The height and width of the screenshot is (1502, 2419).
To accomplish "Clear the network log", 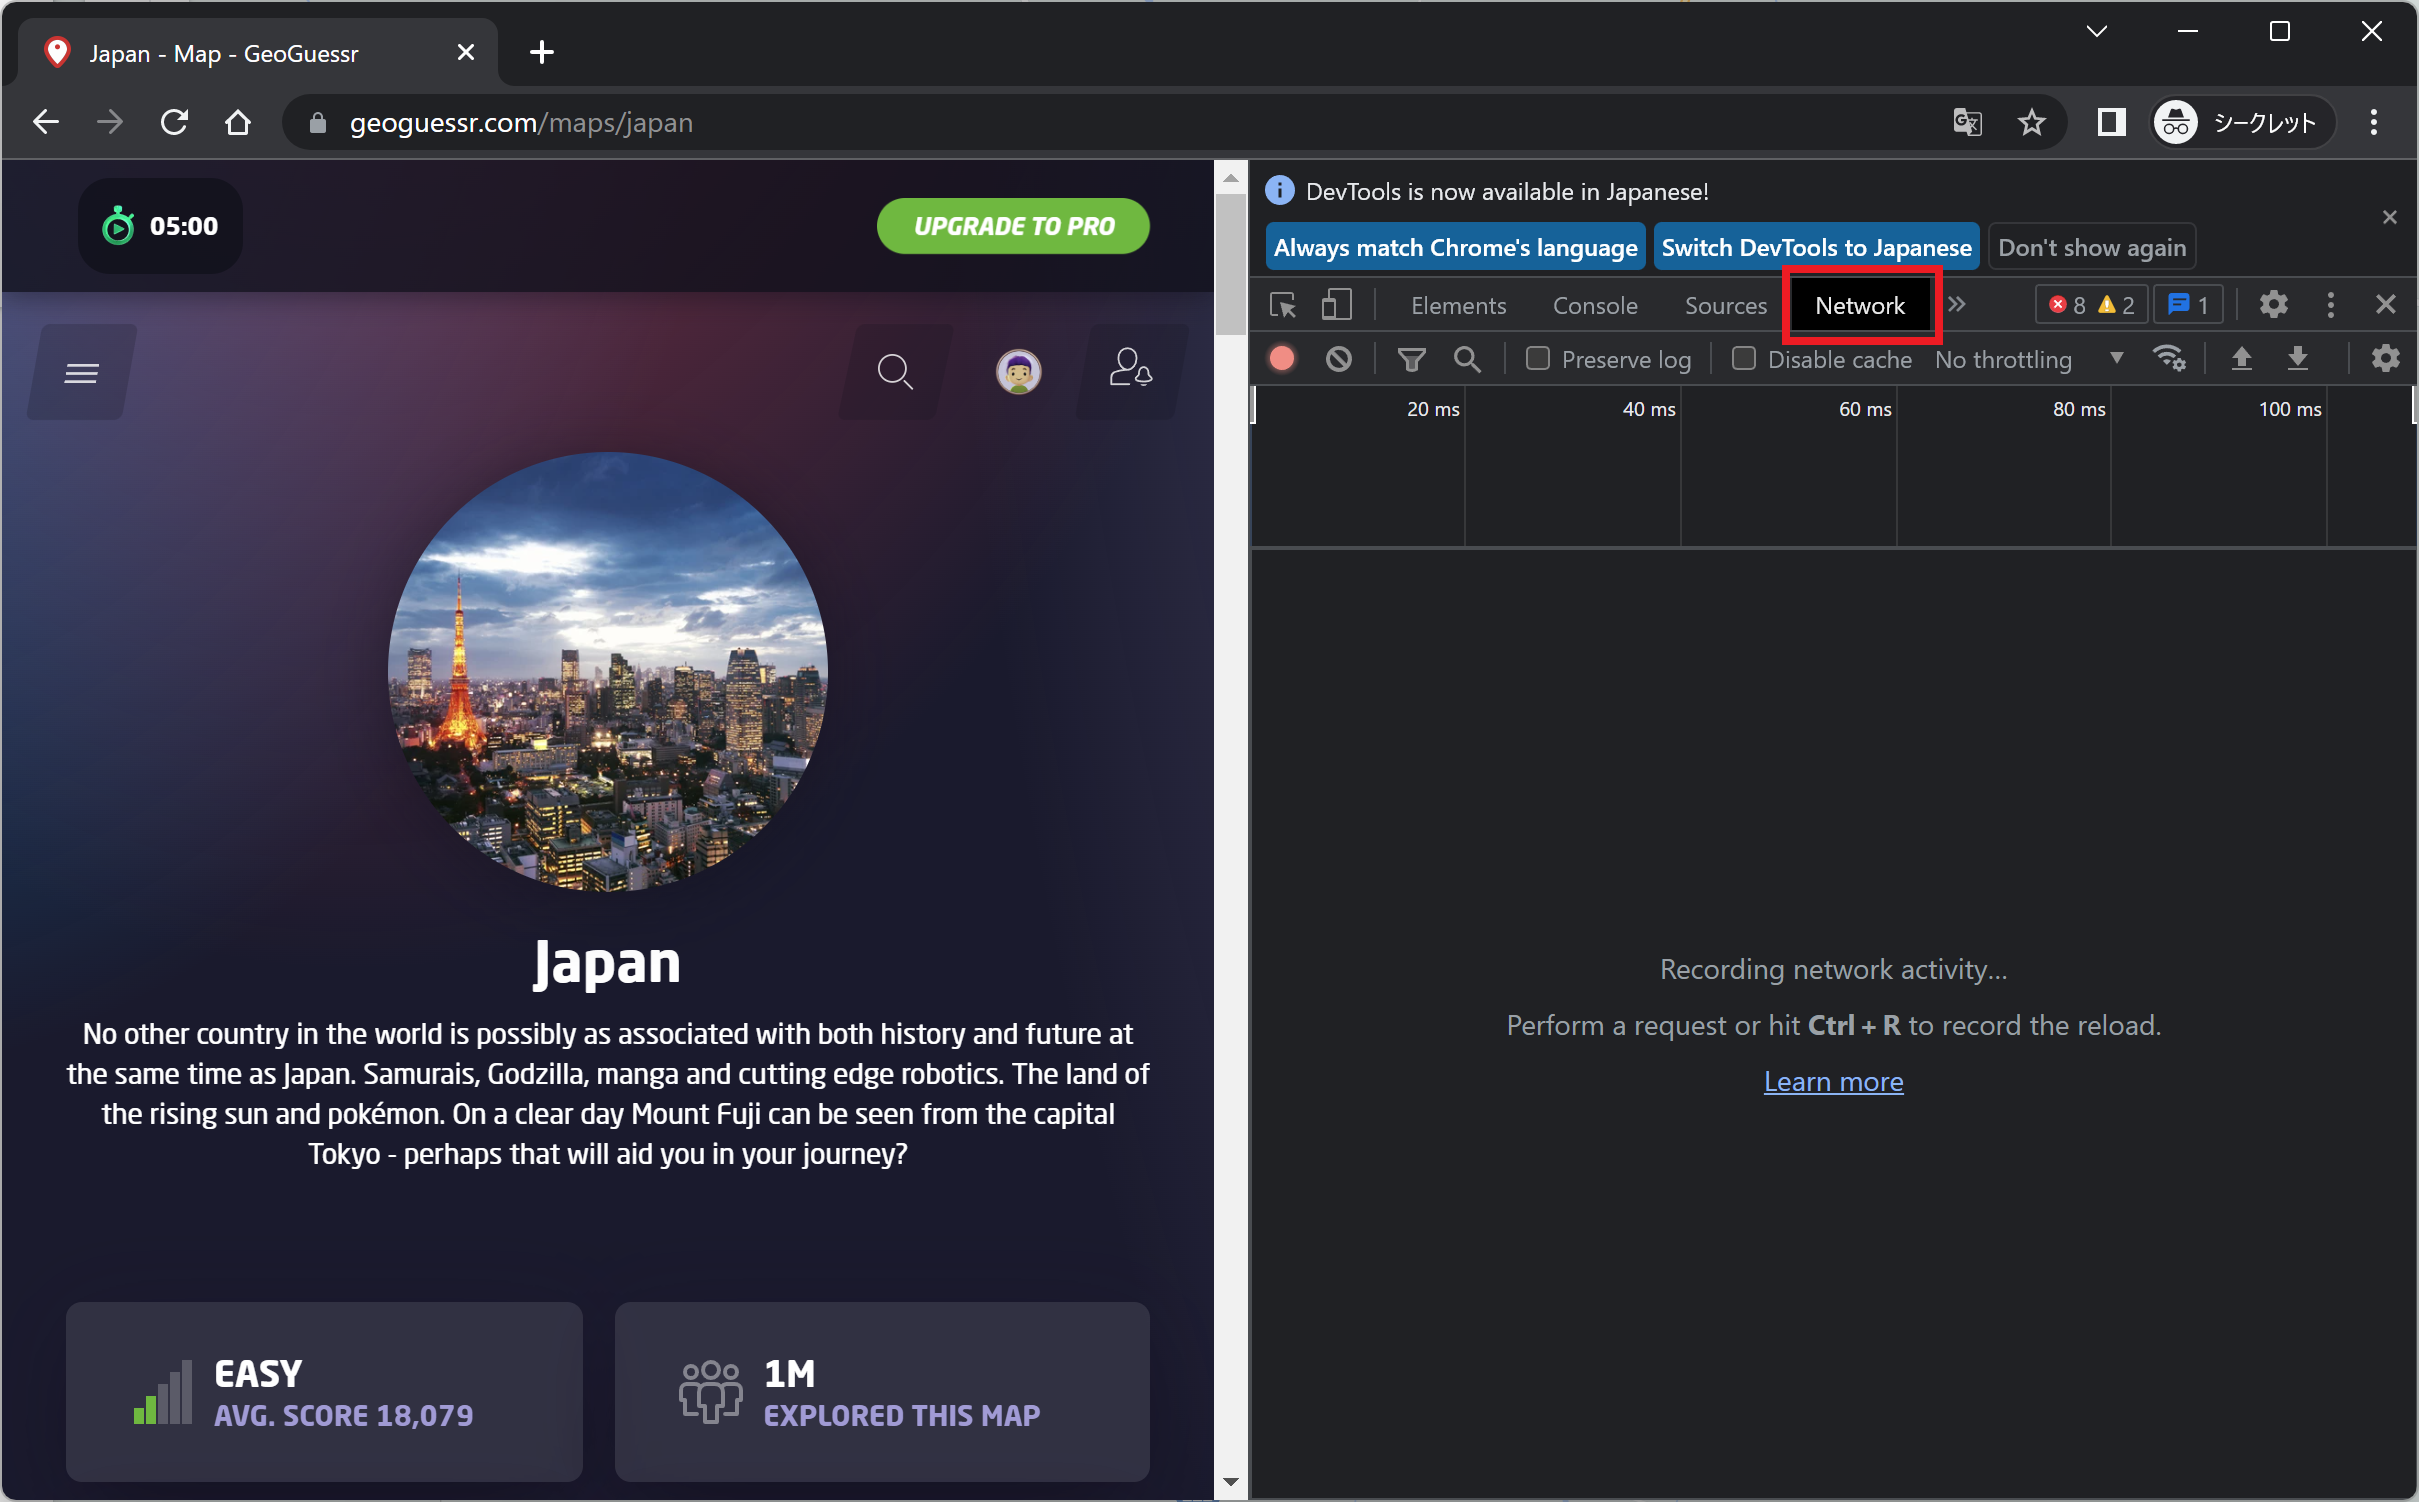I will click(x=1339, y=358).
